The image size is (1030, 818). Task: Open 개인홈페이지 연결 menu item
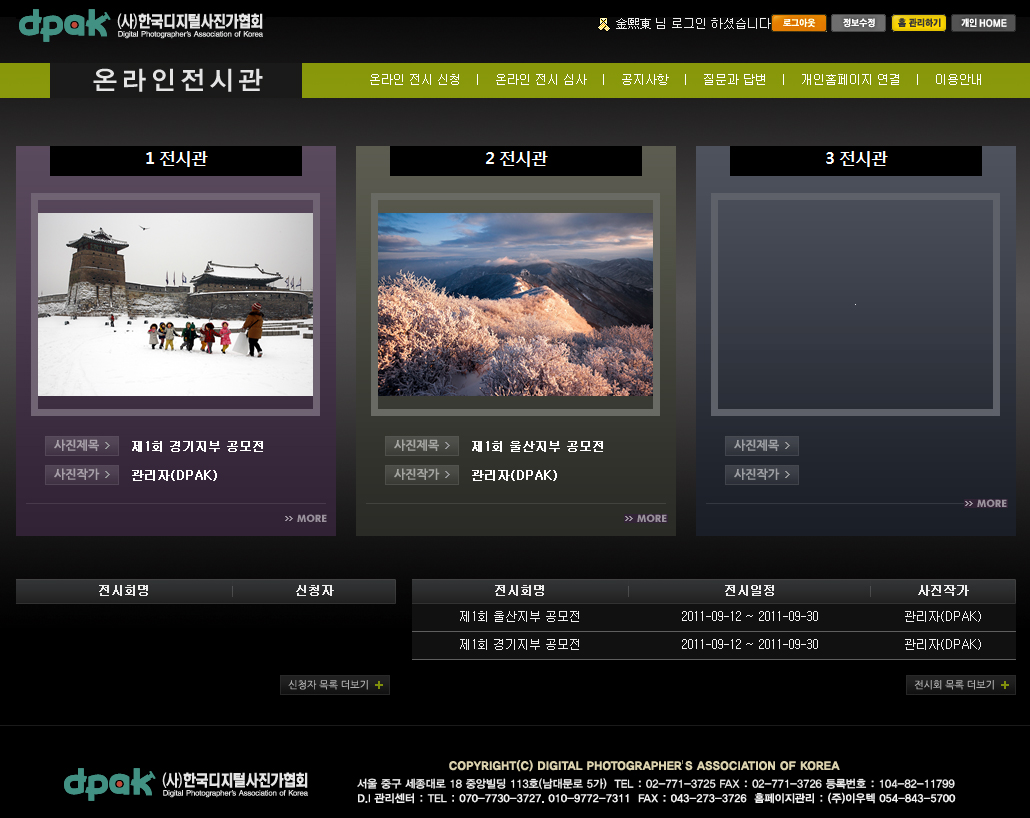[850, 80]
